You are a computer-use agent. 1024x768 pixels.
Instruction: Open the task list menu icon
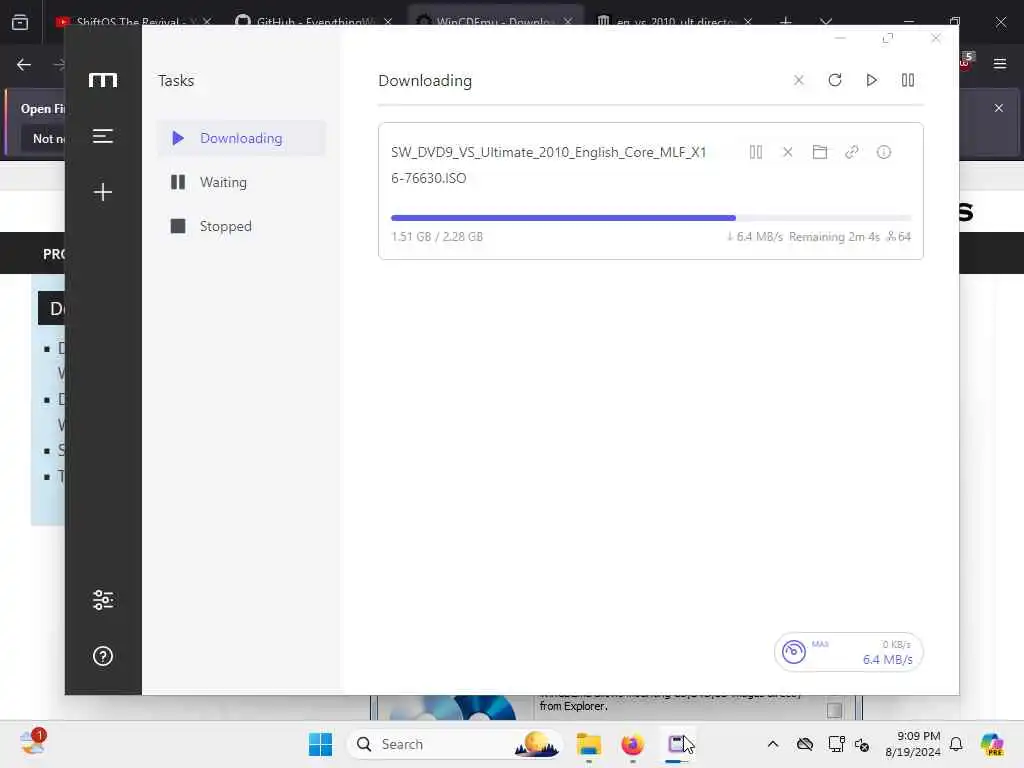(x=103, y=136)
